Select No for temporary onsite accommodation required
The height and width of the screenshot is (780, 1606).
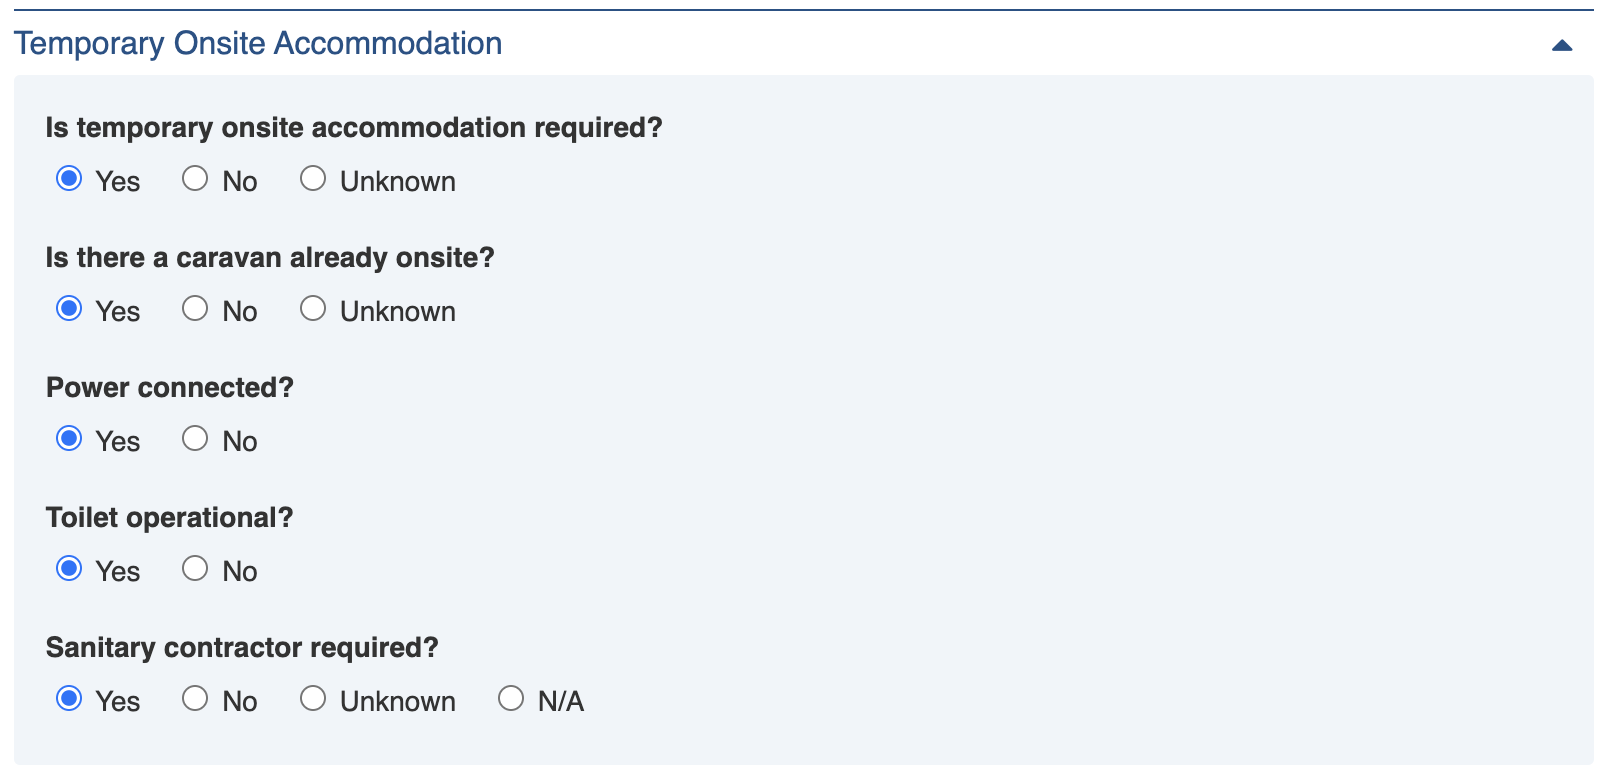(195, 179)
